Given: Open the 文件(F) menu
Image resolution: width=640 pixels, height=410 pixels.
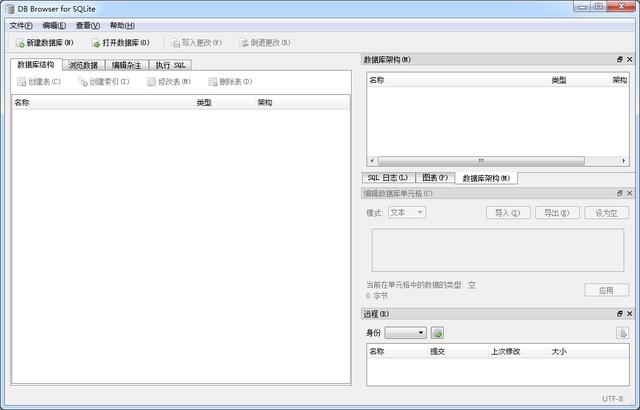Looking at the screenshot, I should tap(21, 26).
